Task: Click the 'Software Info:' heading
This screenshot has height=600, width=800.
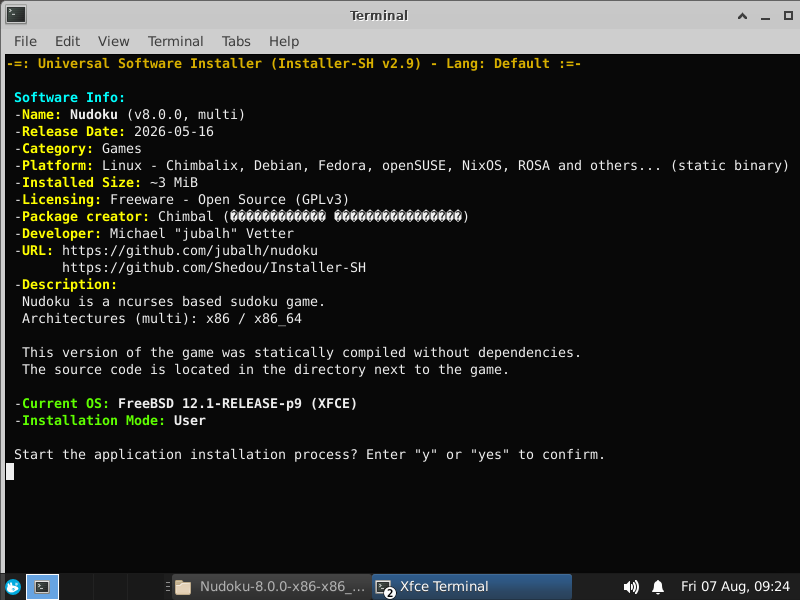Action: 69,97
